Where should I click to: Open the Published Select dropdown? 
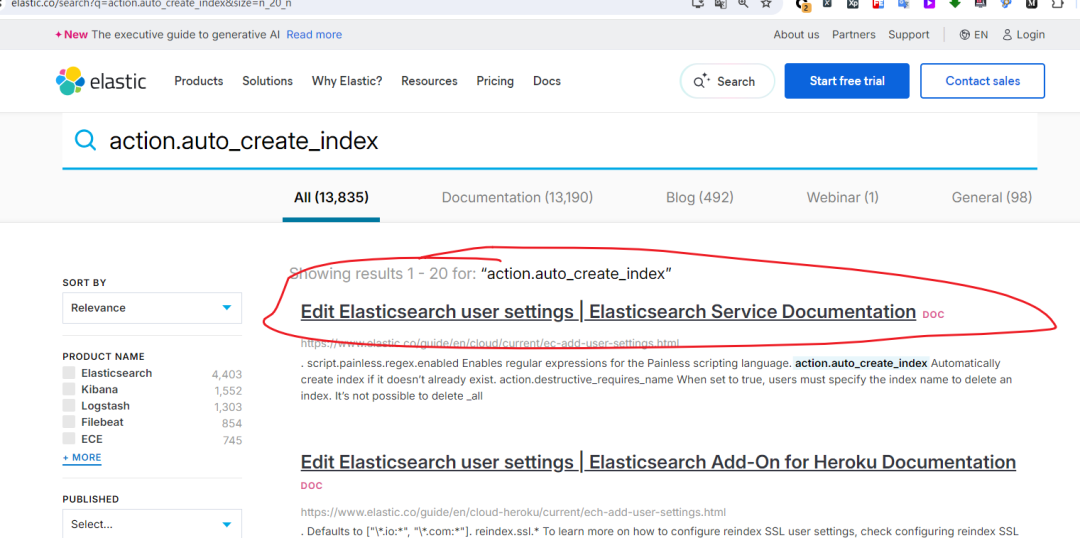click(x=152, y=524)
